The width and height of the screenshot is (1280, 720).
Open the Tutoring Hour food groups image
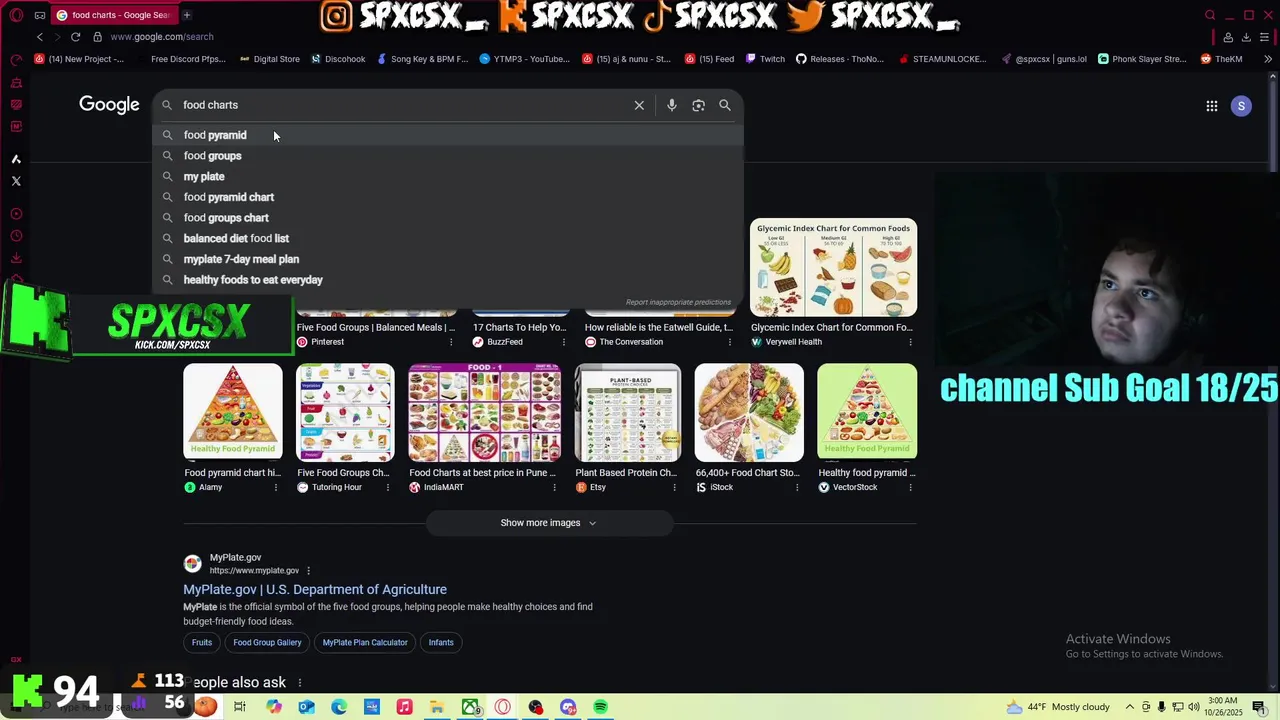pyautogui.click(x=345, y=412)
